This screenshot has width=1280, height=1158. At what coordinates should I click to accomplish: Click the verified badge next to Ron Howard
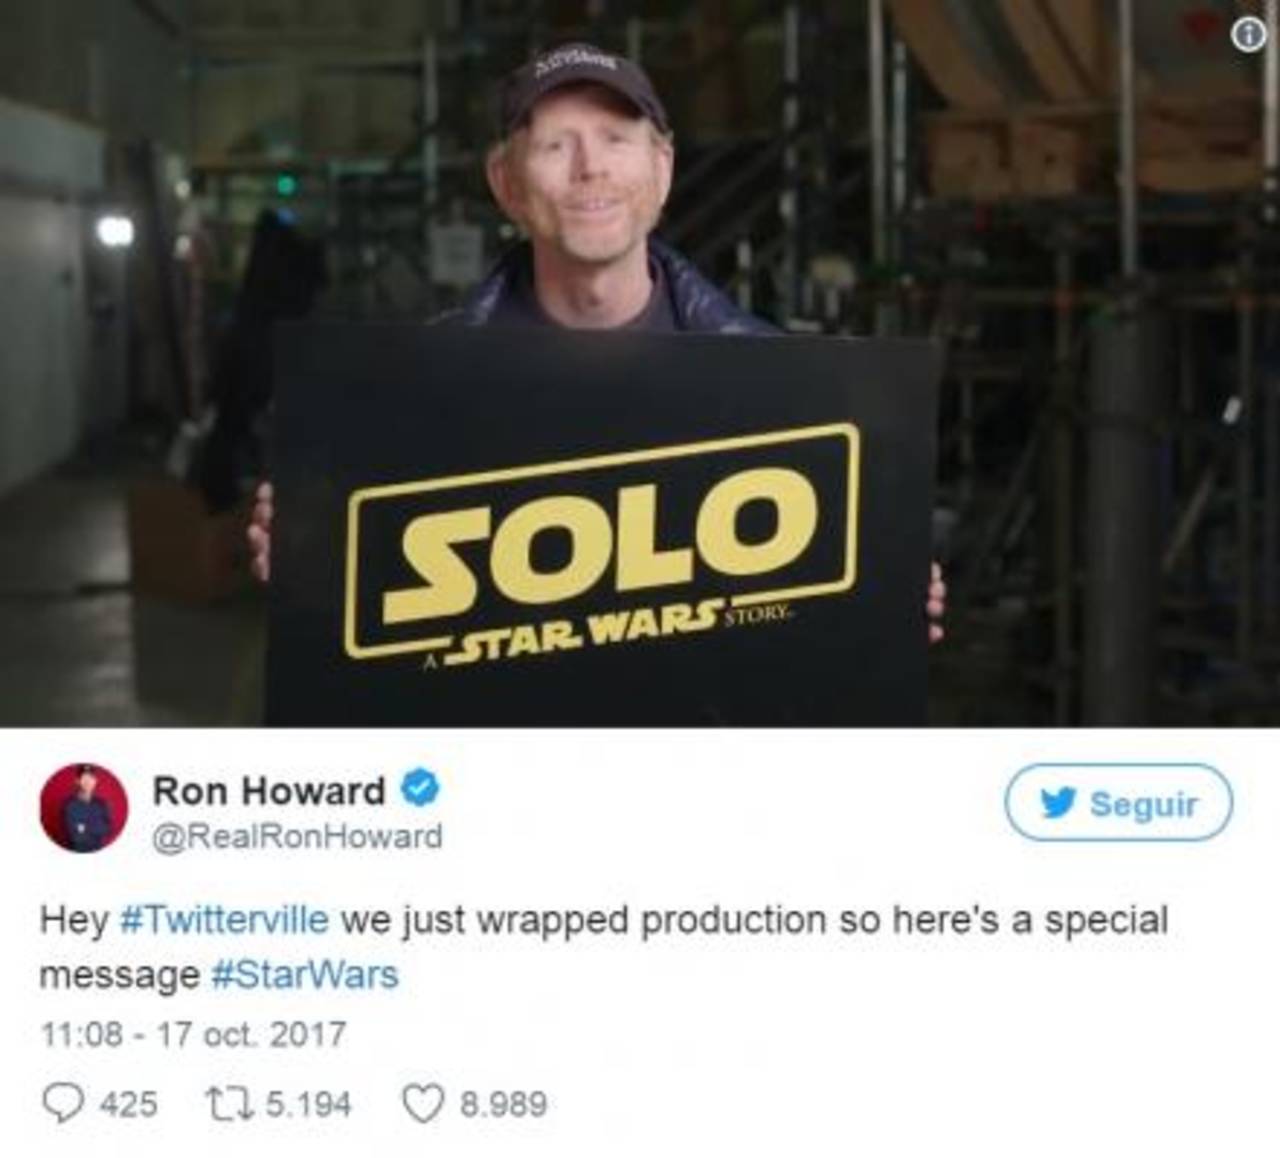pos(421,789)
